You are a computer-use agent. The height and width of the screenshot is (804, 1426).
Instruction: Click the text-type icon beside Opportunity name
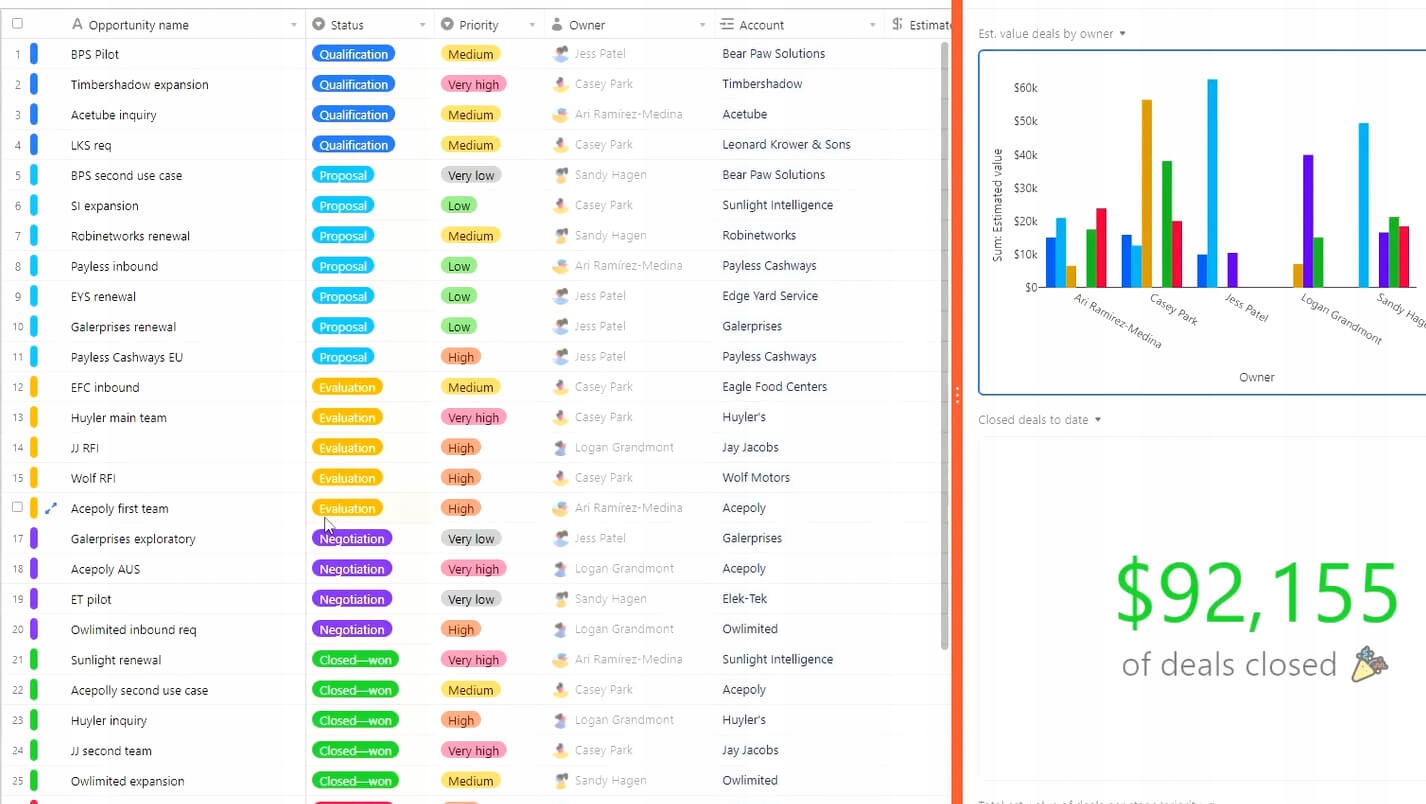tap(78, 24)
